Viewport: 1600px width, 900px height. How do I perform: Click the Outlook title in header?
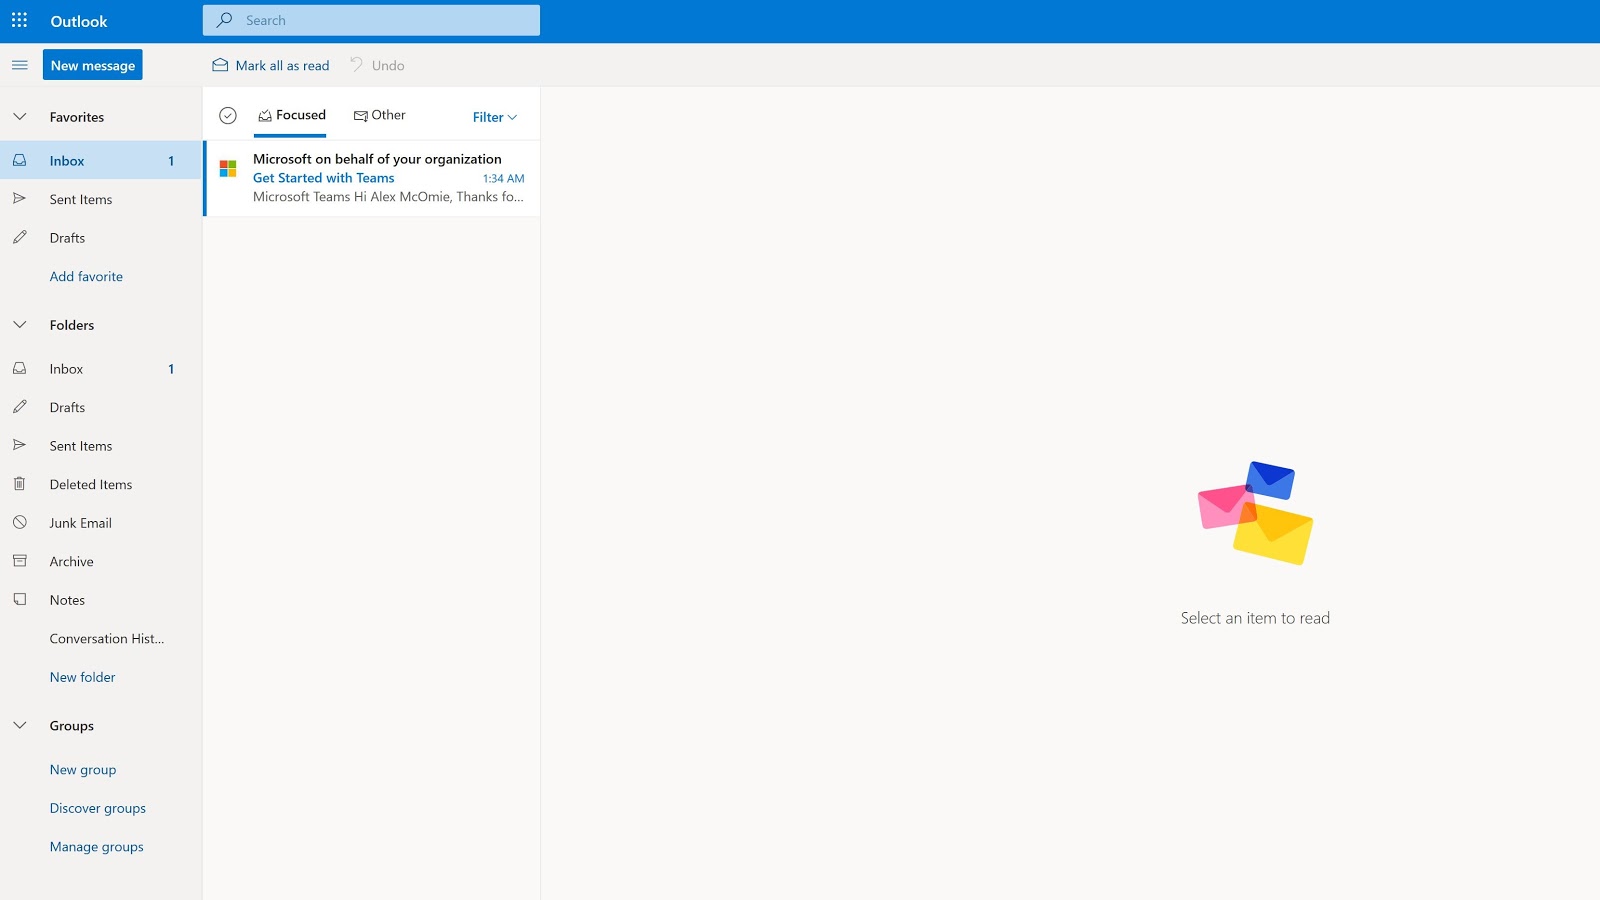point(79,21)
